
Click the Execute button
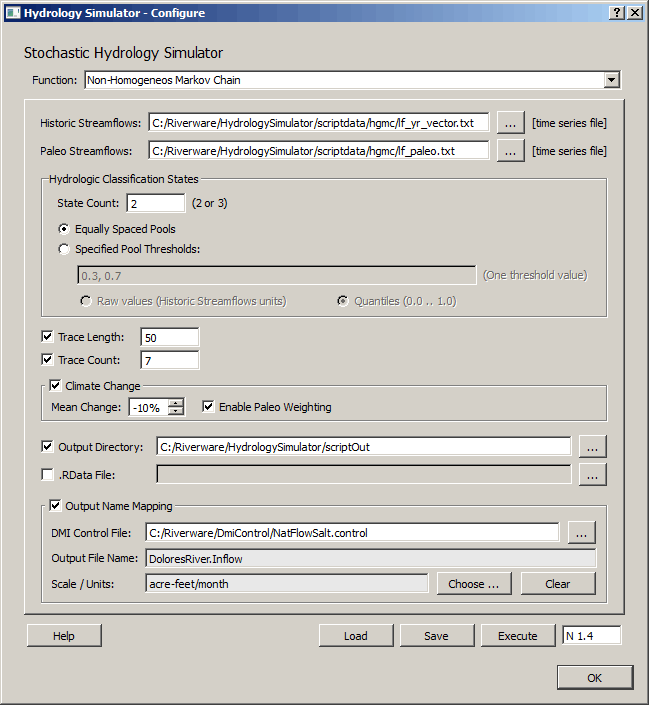click(518, 636)
